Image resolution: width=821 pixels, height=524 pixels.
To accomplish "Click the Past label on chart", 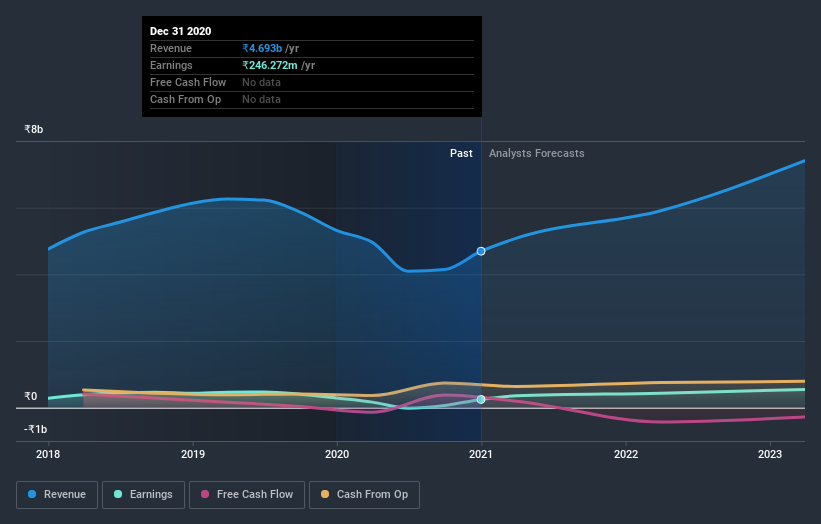I will [x=461, y=153].
